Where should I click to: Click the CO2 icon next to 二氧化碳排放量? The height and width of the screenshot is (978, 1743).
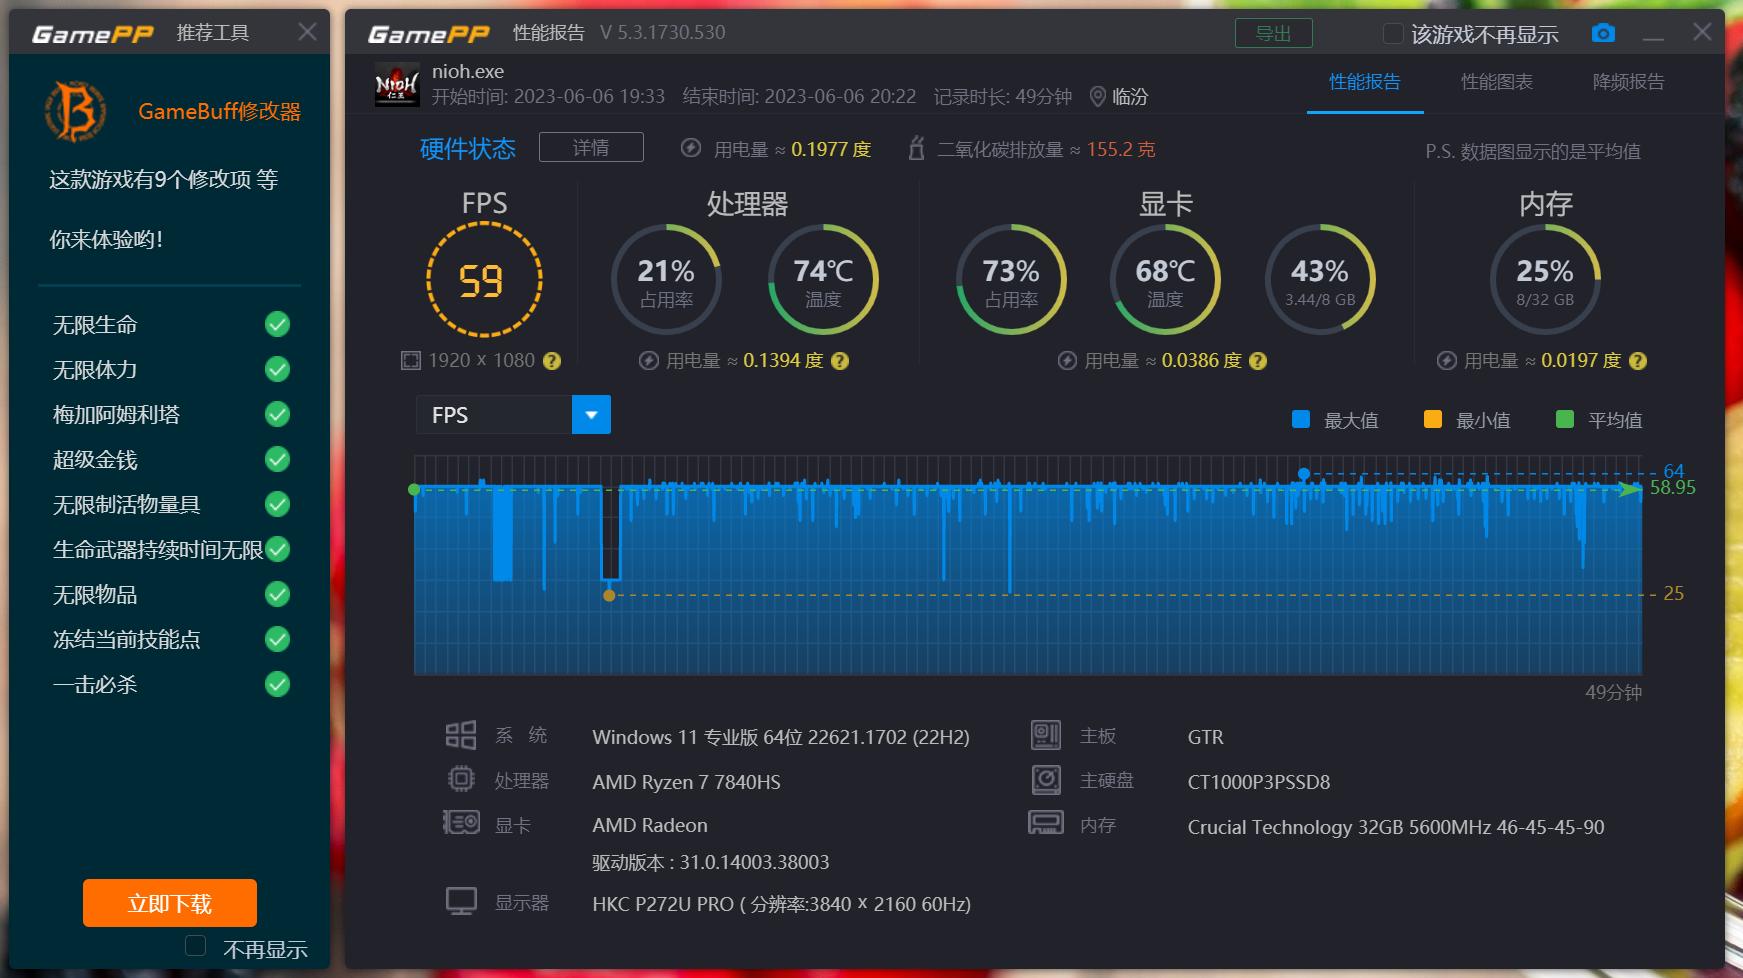[x=918, y=148]
